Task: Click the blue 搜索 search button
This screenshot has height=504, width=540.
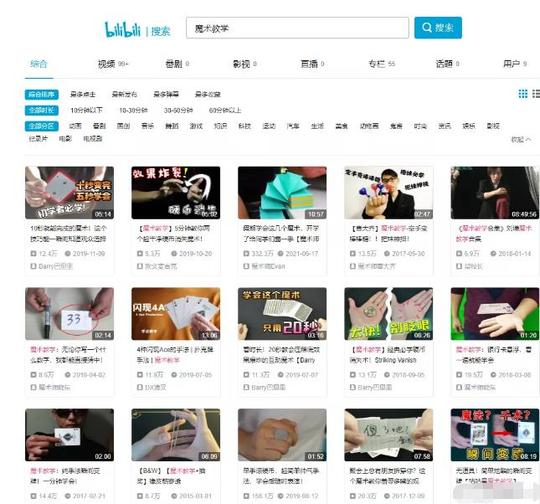Action: [438, 28]
